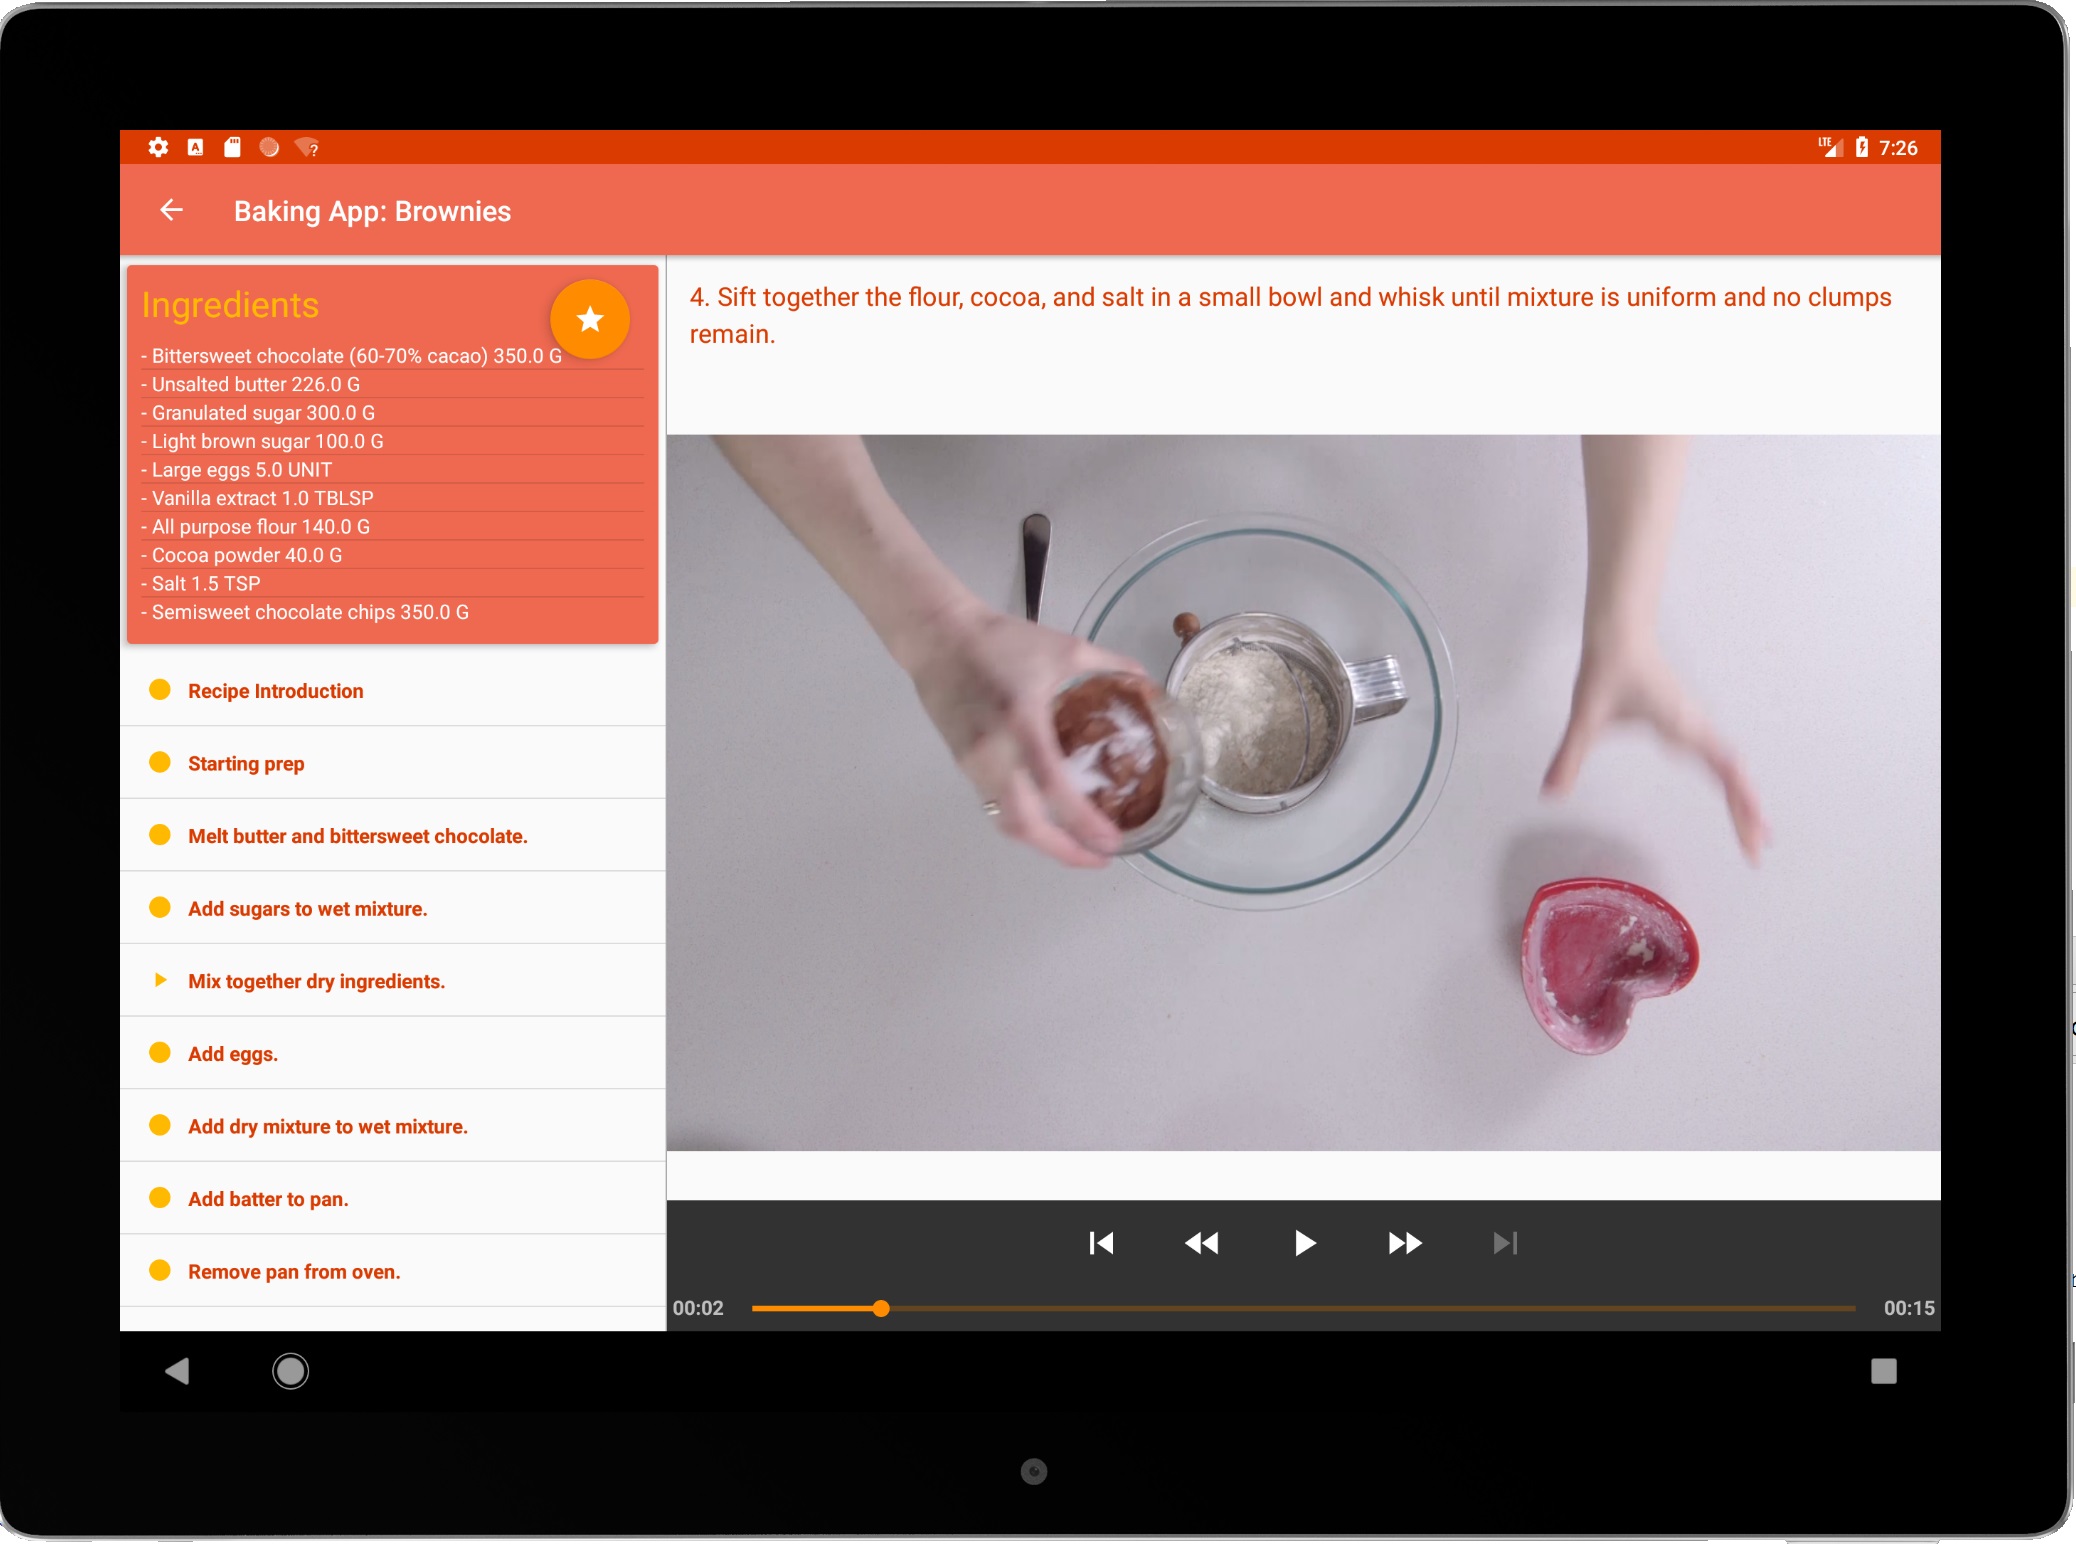Tap the dot beside Remove pan from oven
2076x1545 pixels.
(161, 1270)
